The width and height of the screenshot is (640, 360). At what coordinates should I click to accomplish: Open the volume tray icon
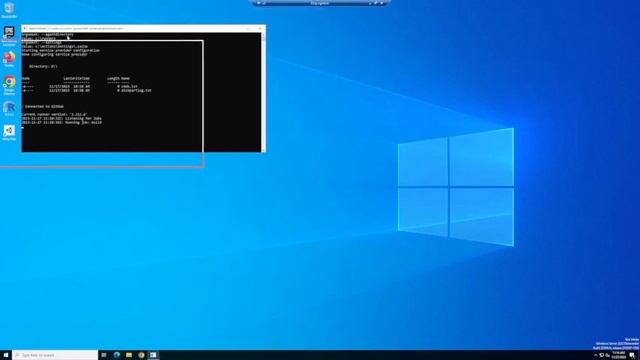(608, 356)
